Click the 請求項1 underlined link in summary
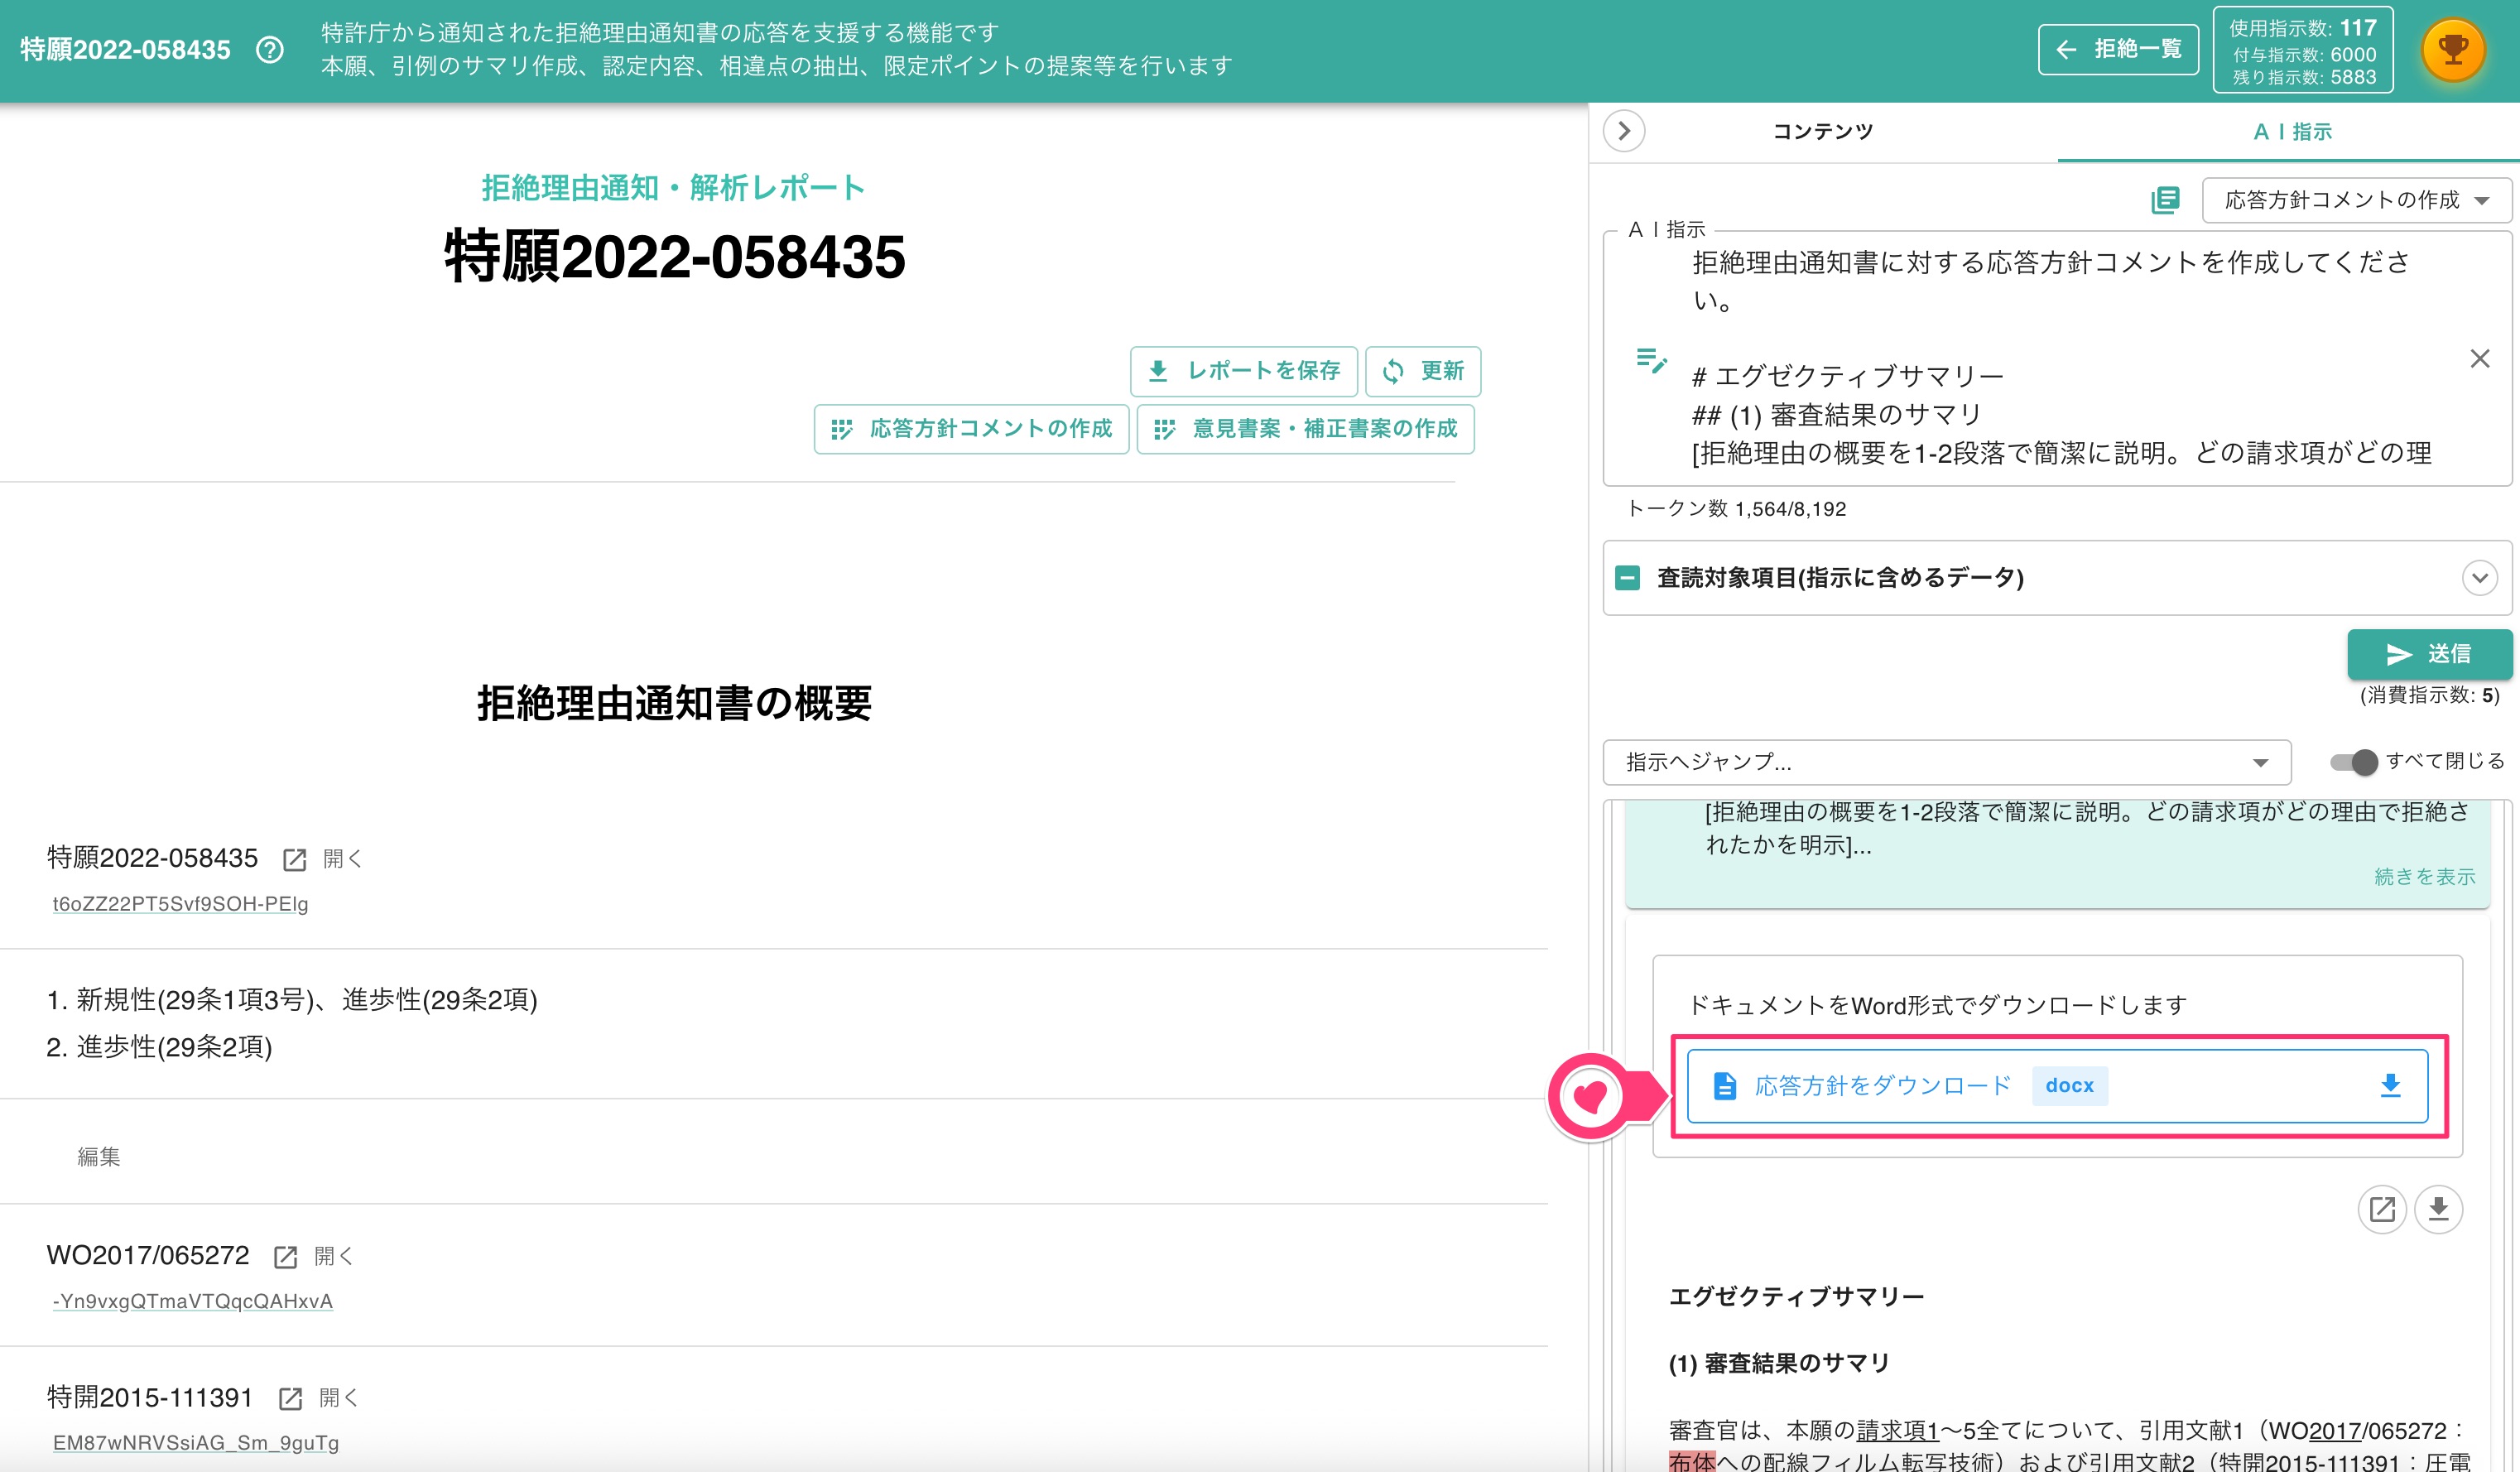Screen dimensions: 2520x1472 [1897, 1431]
